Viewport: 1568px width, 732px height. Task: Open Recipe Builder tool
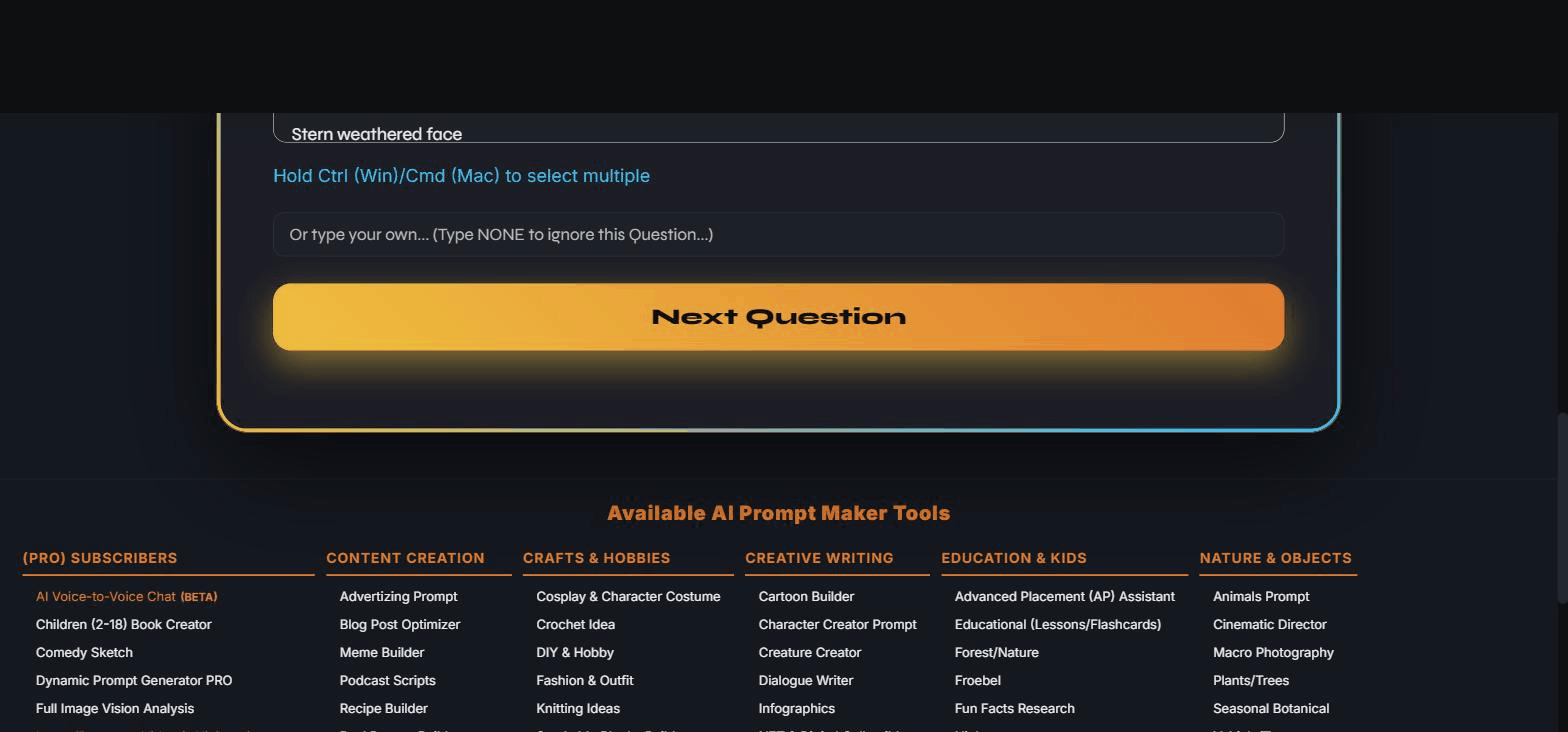coord(384,708)
